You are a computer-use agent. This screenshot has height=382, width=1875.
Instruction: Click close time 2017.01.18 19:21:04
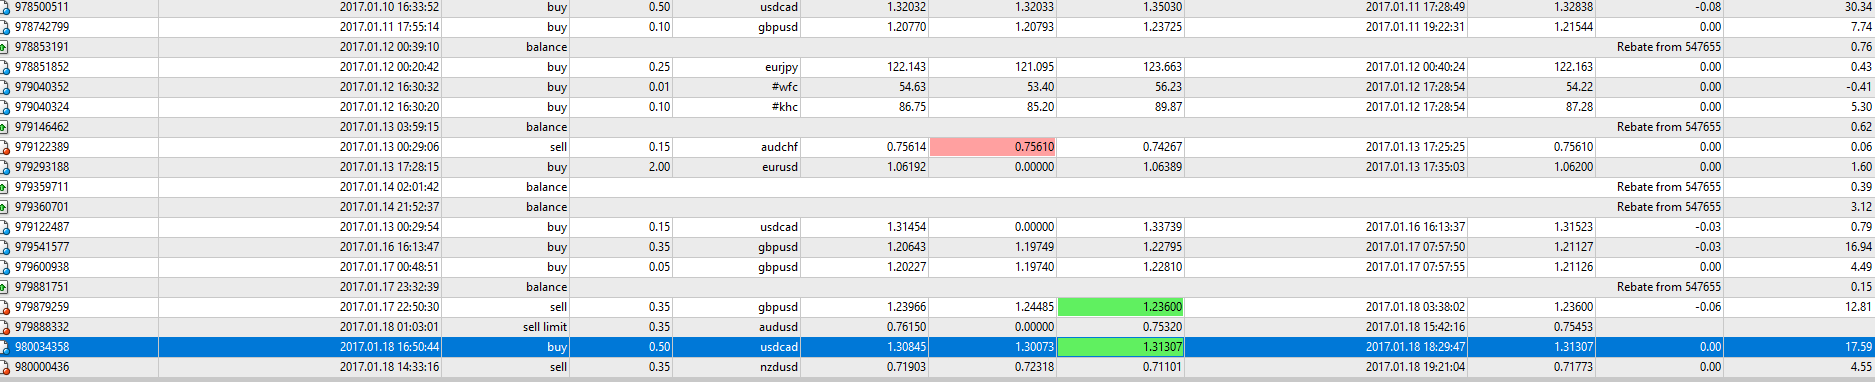click(x=1415, y=367)
